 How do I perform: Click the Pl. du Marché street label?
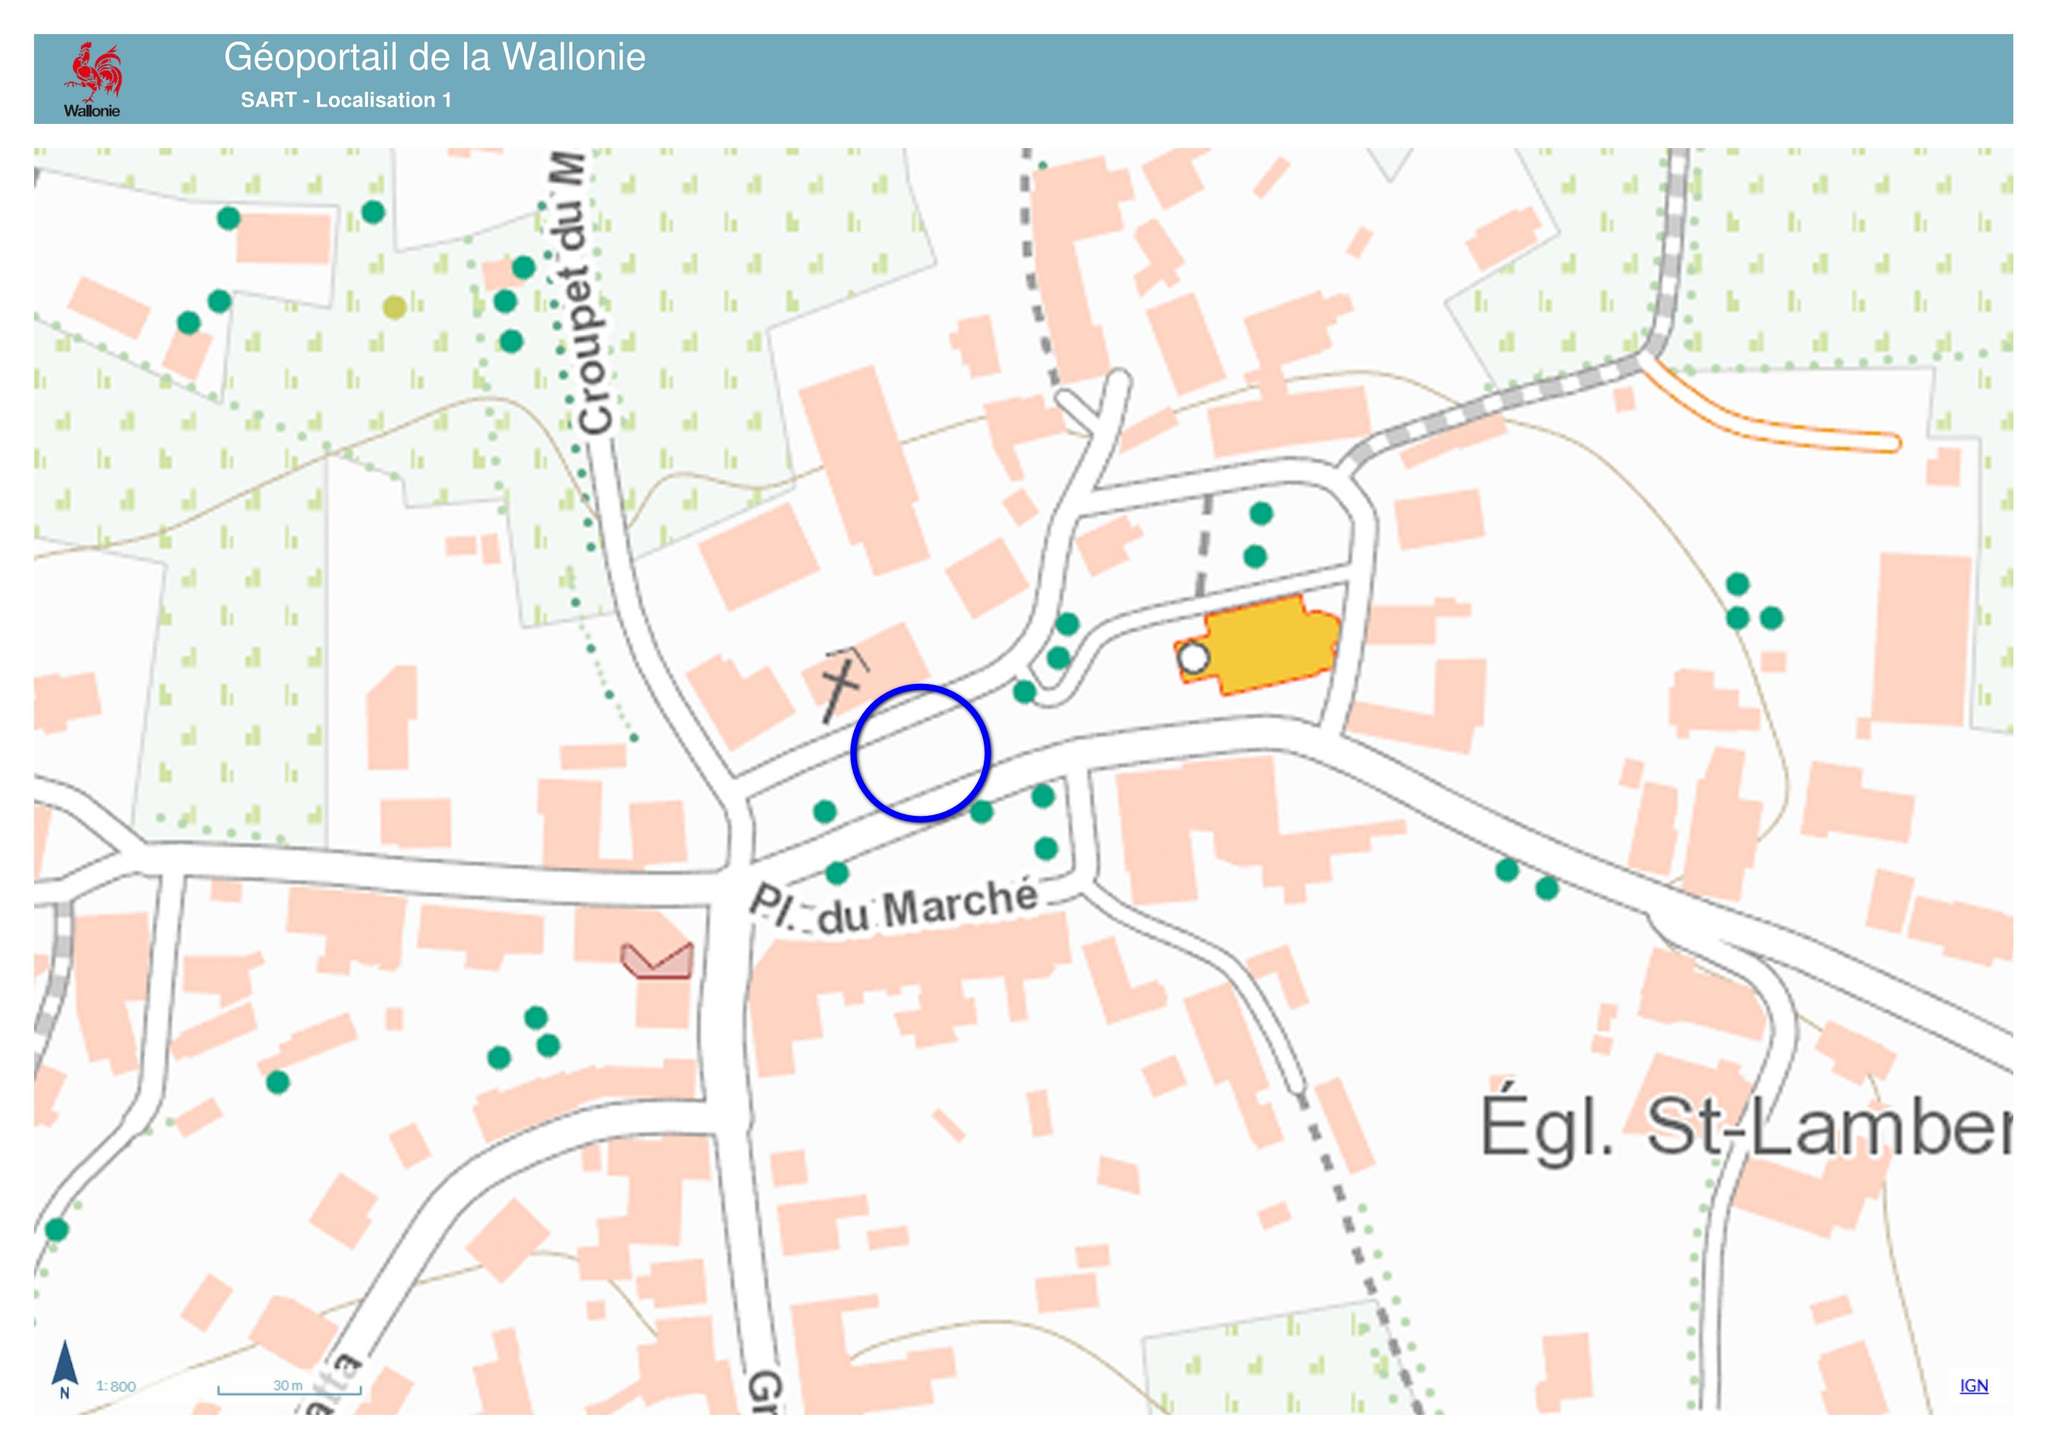pyautogui.click(x=893, y=906)
